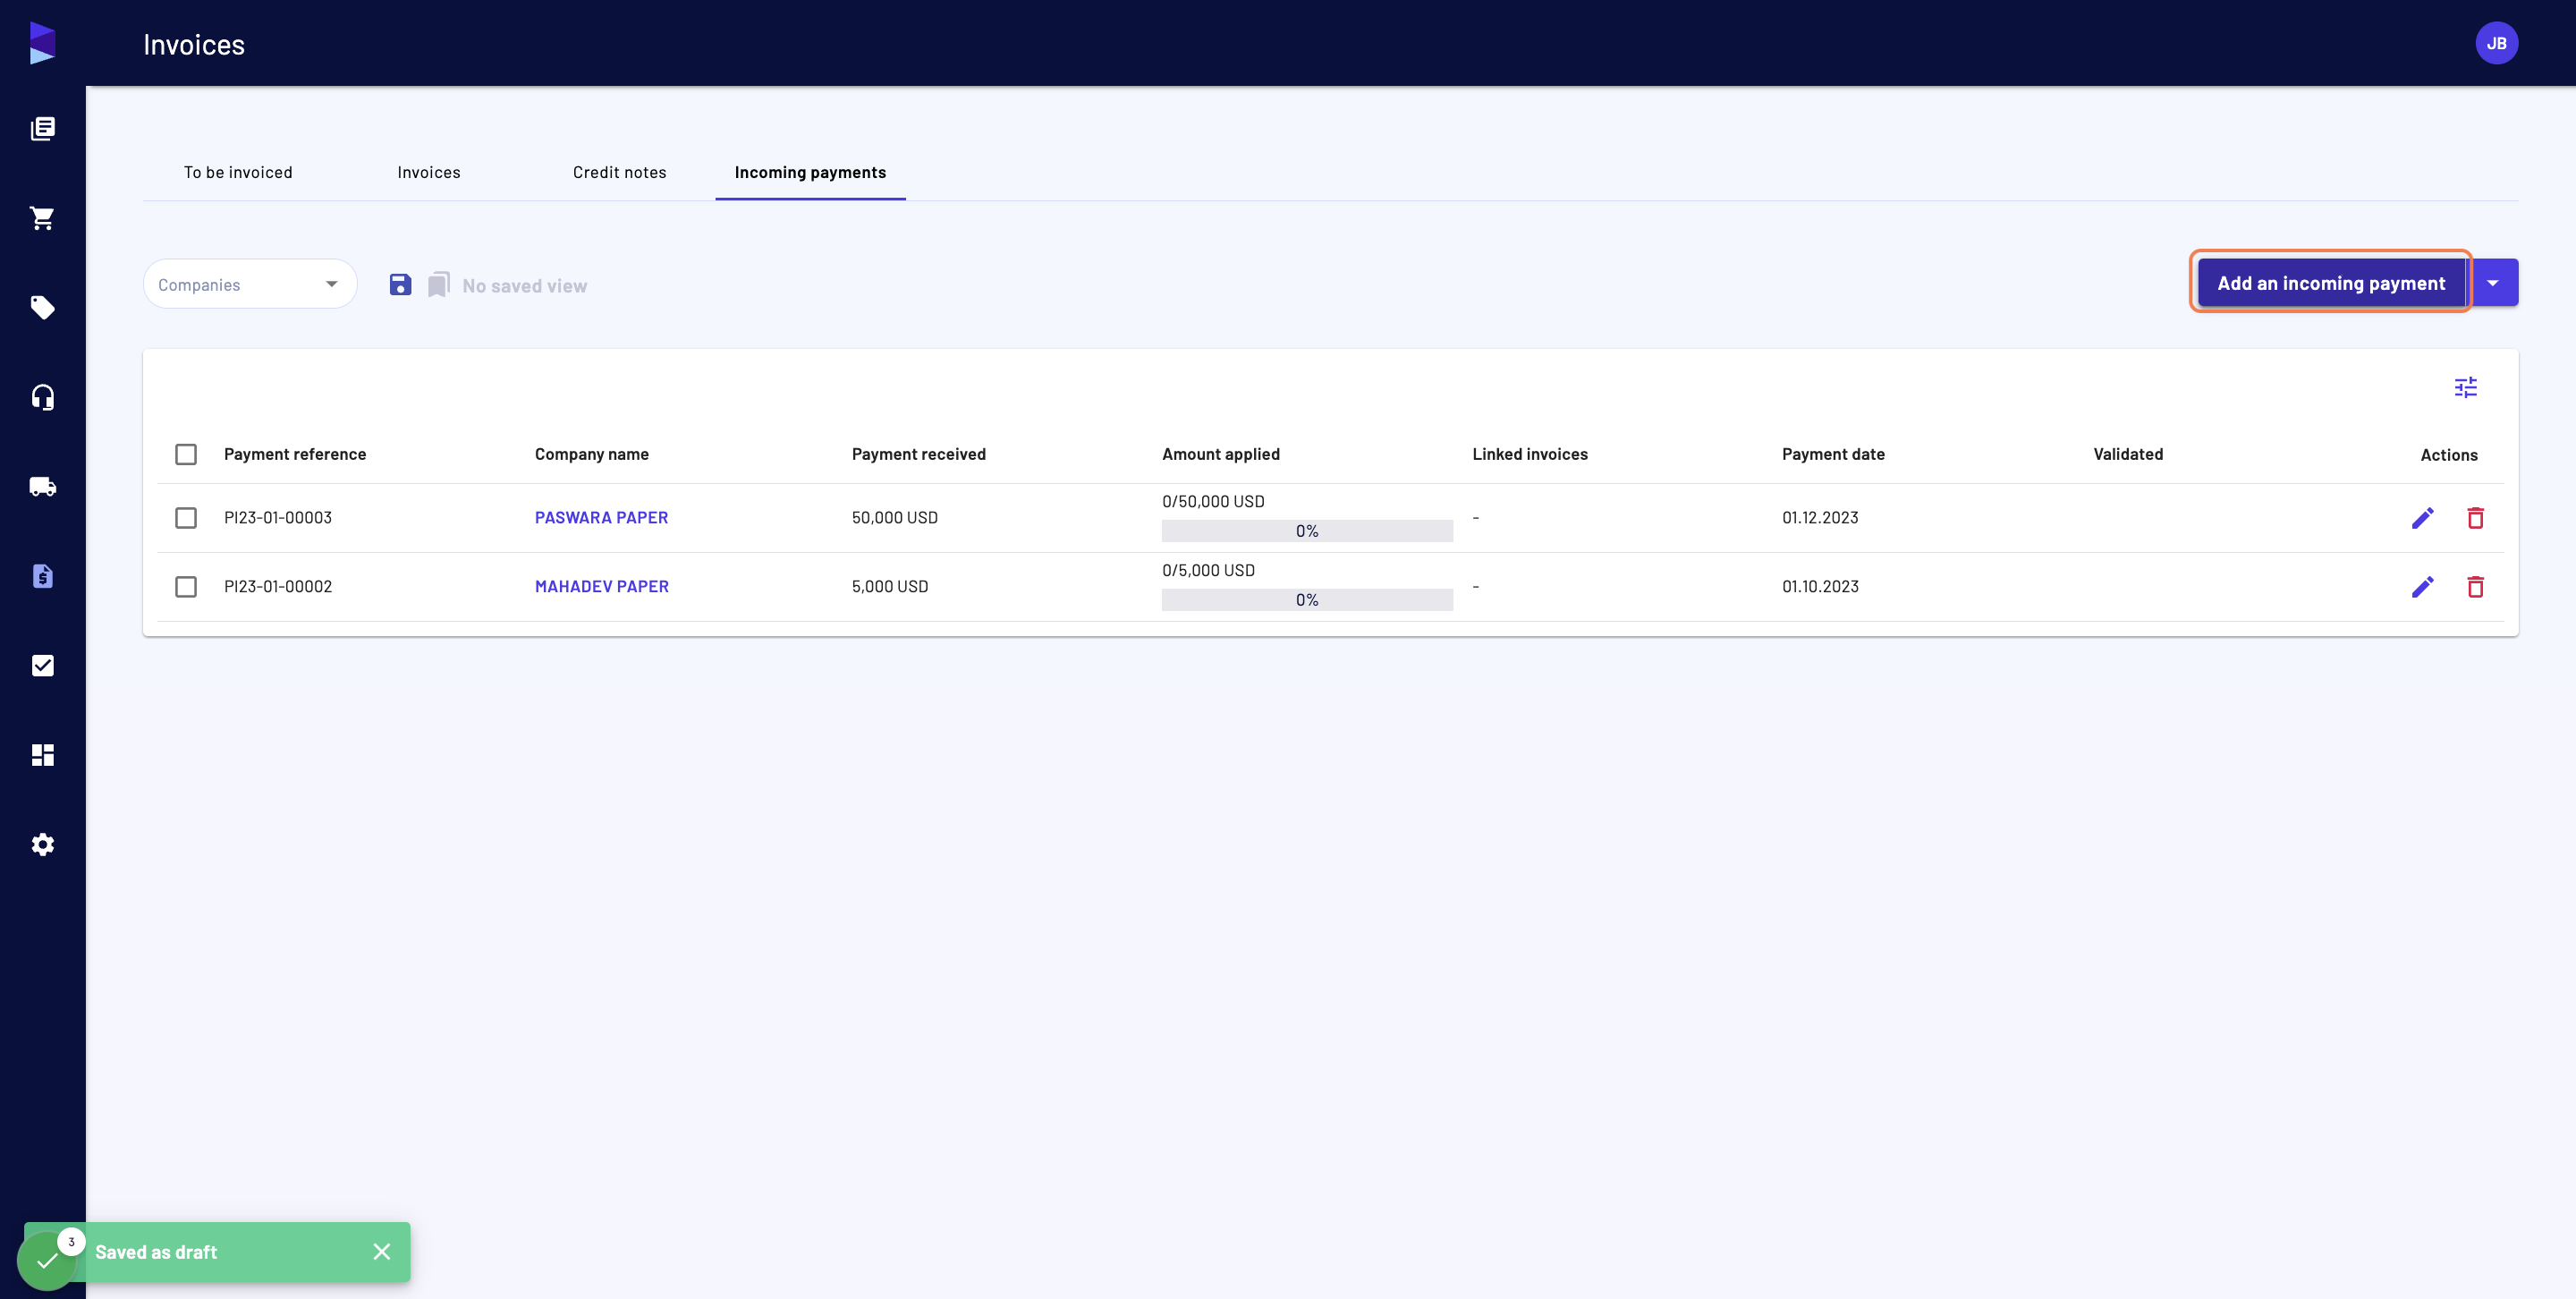Delete payment PI23-01-00002 with trash icon
This screenshot has width=2576, height=1299.
pyautogui.click(x=2475, y=587)
